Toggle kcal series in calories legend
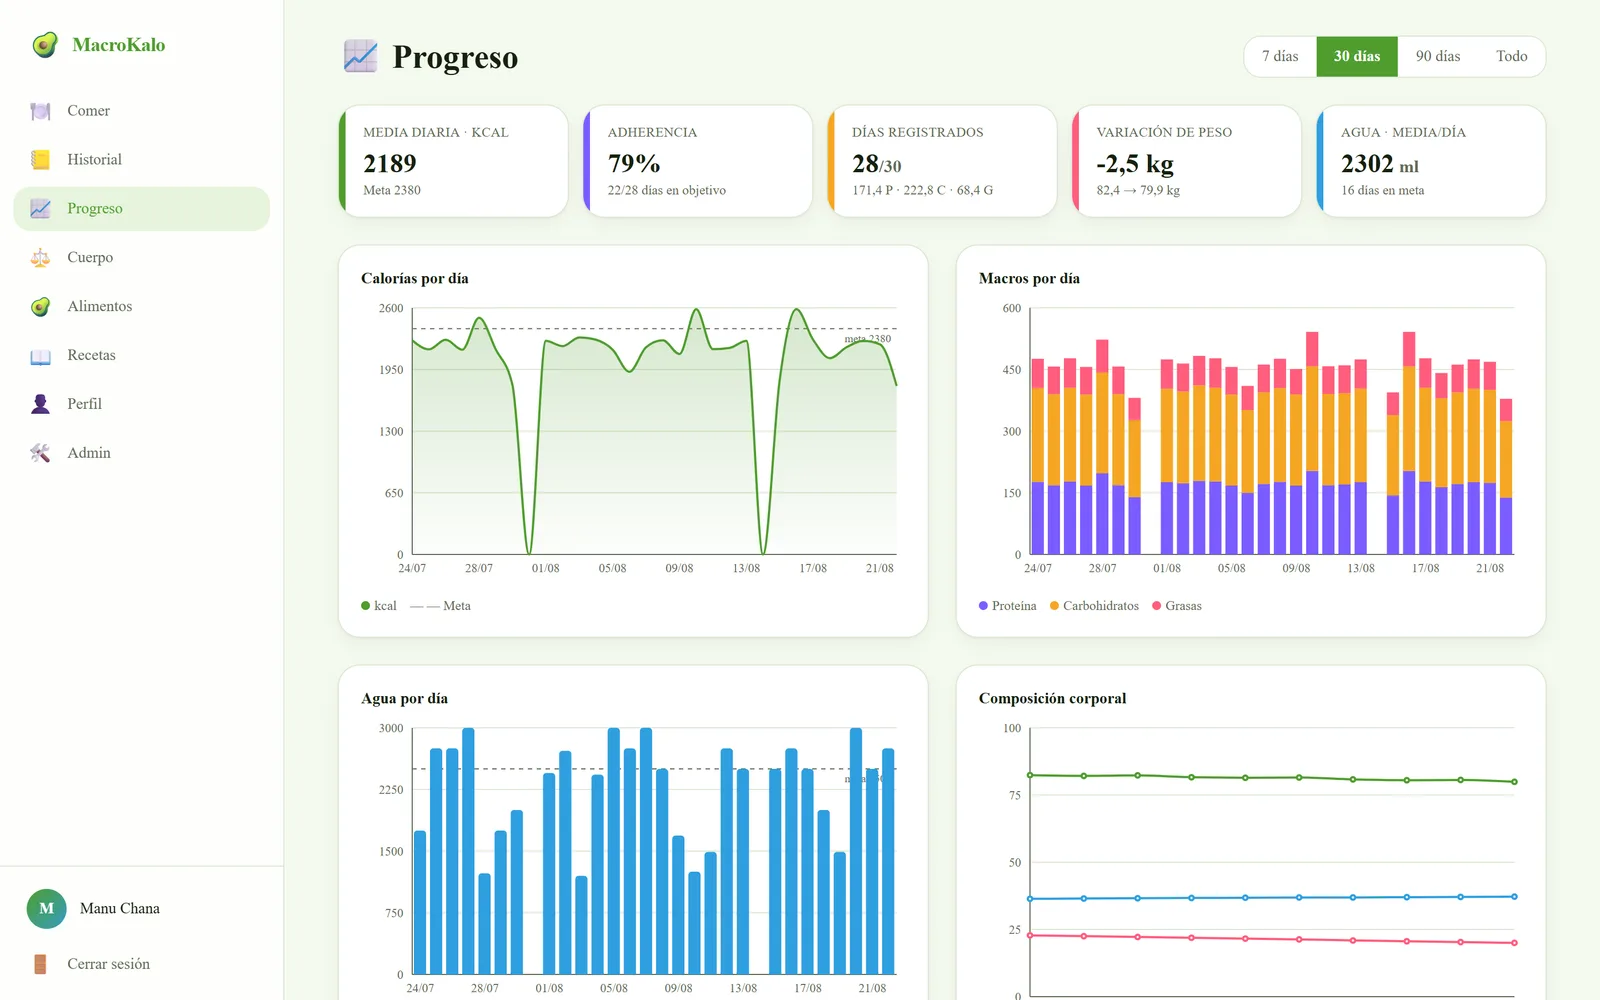This screenshot has width=1600, height=1000. [x=379, y=606]
